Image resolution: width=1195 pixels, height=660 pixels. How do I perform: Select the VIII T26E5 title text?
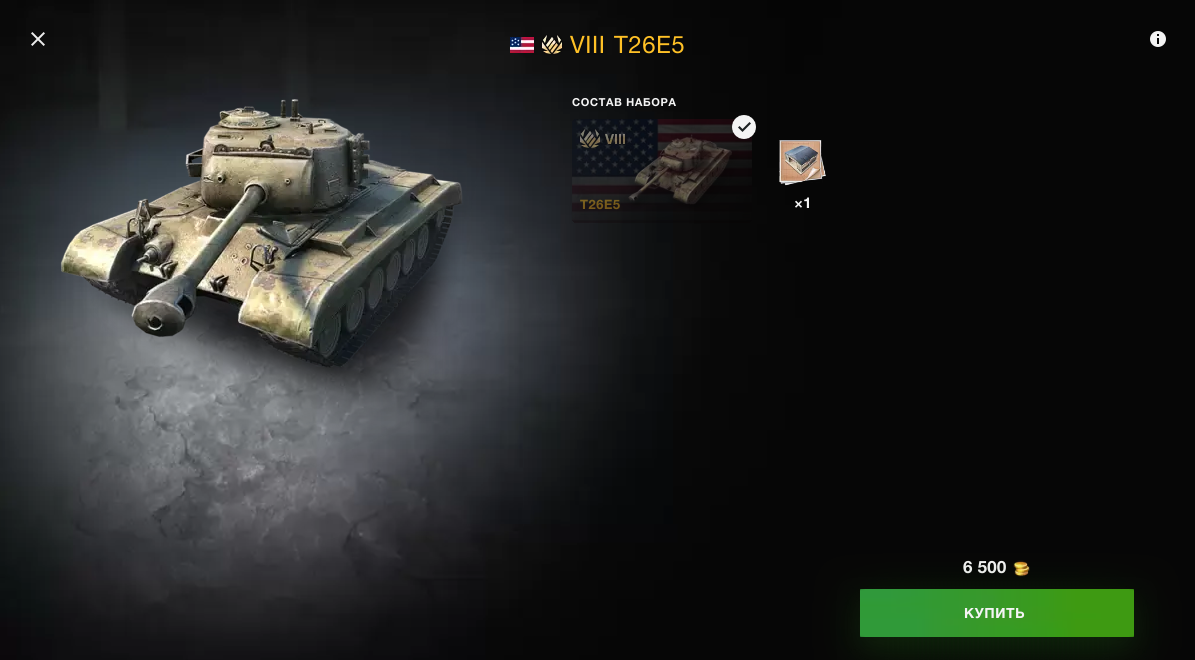626,45
